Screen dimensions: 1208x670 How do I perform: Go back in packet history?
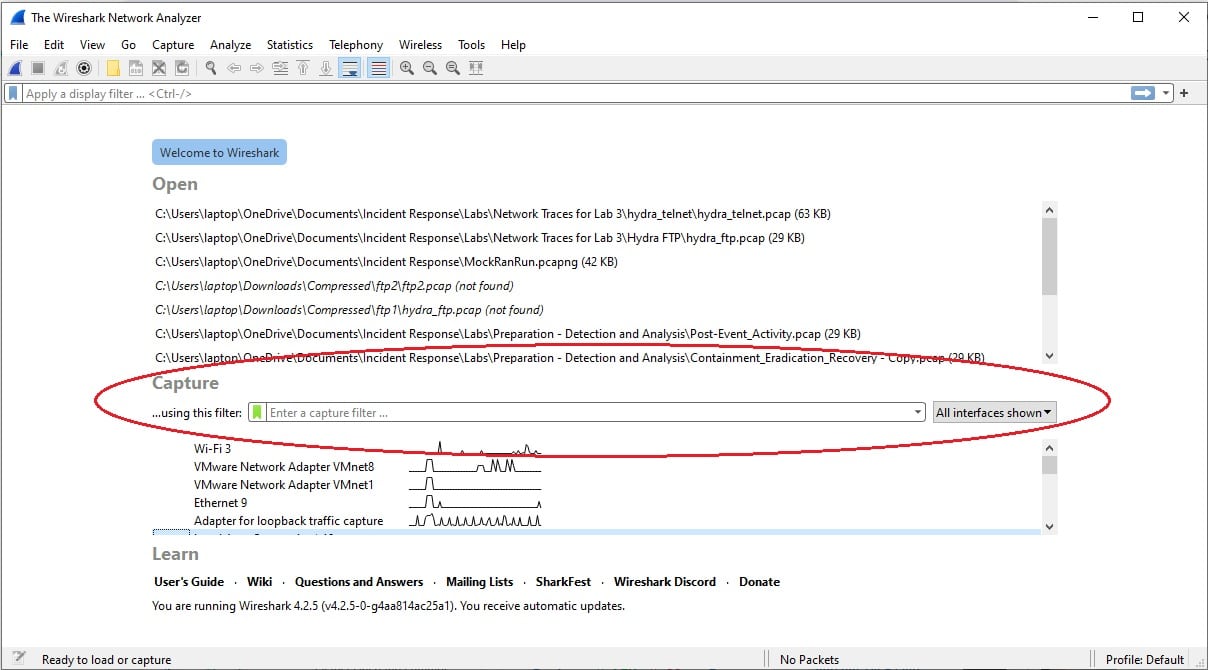click(x=234, y=68)
